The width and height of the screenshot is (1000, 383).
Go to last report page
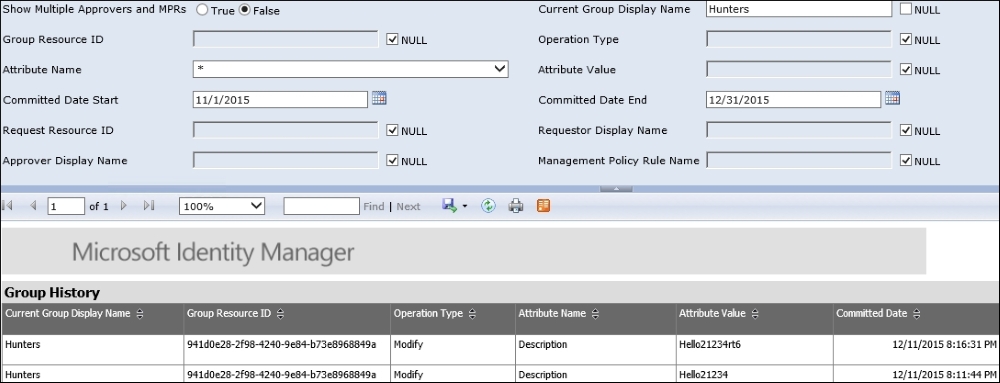pos(149,206)
